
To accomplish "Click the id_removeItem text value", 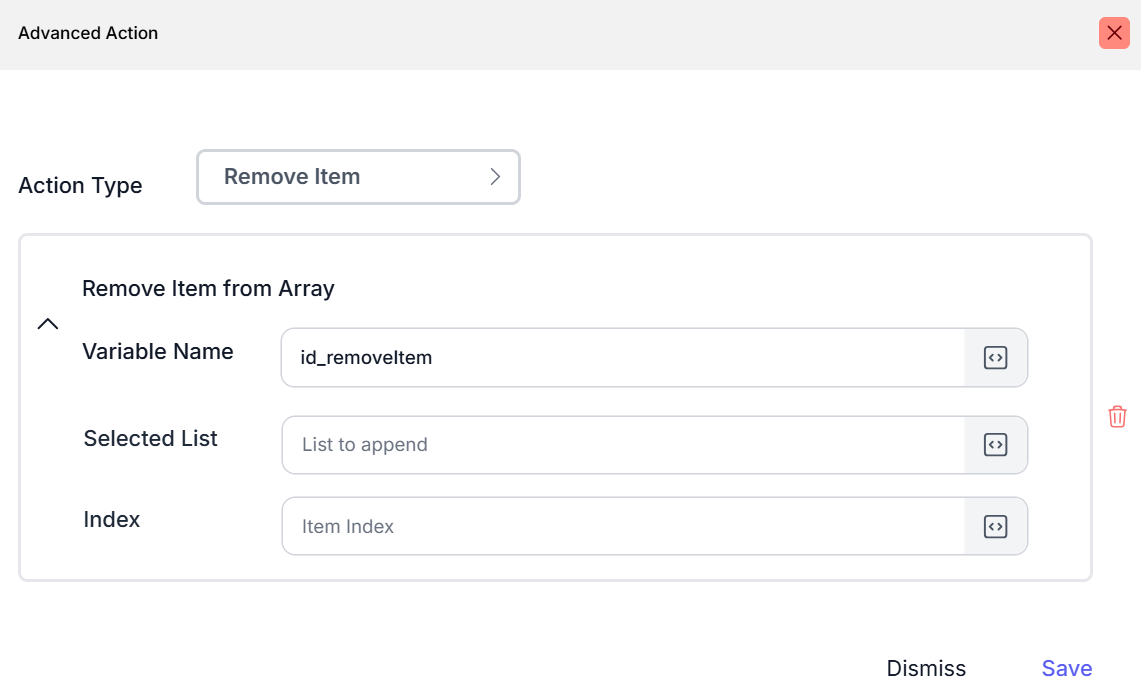I will (366, 358).
